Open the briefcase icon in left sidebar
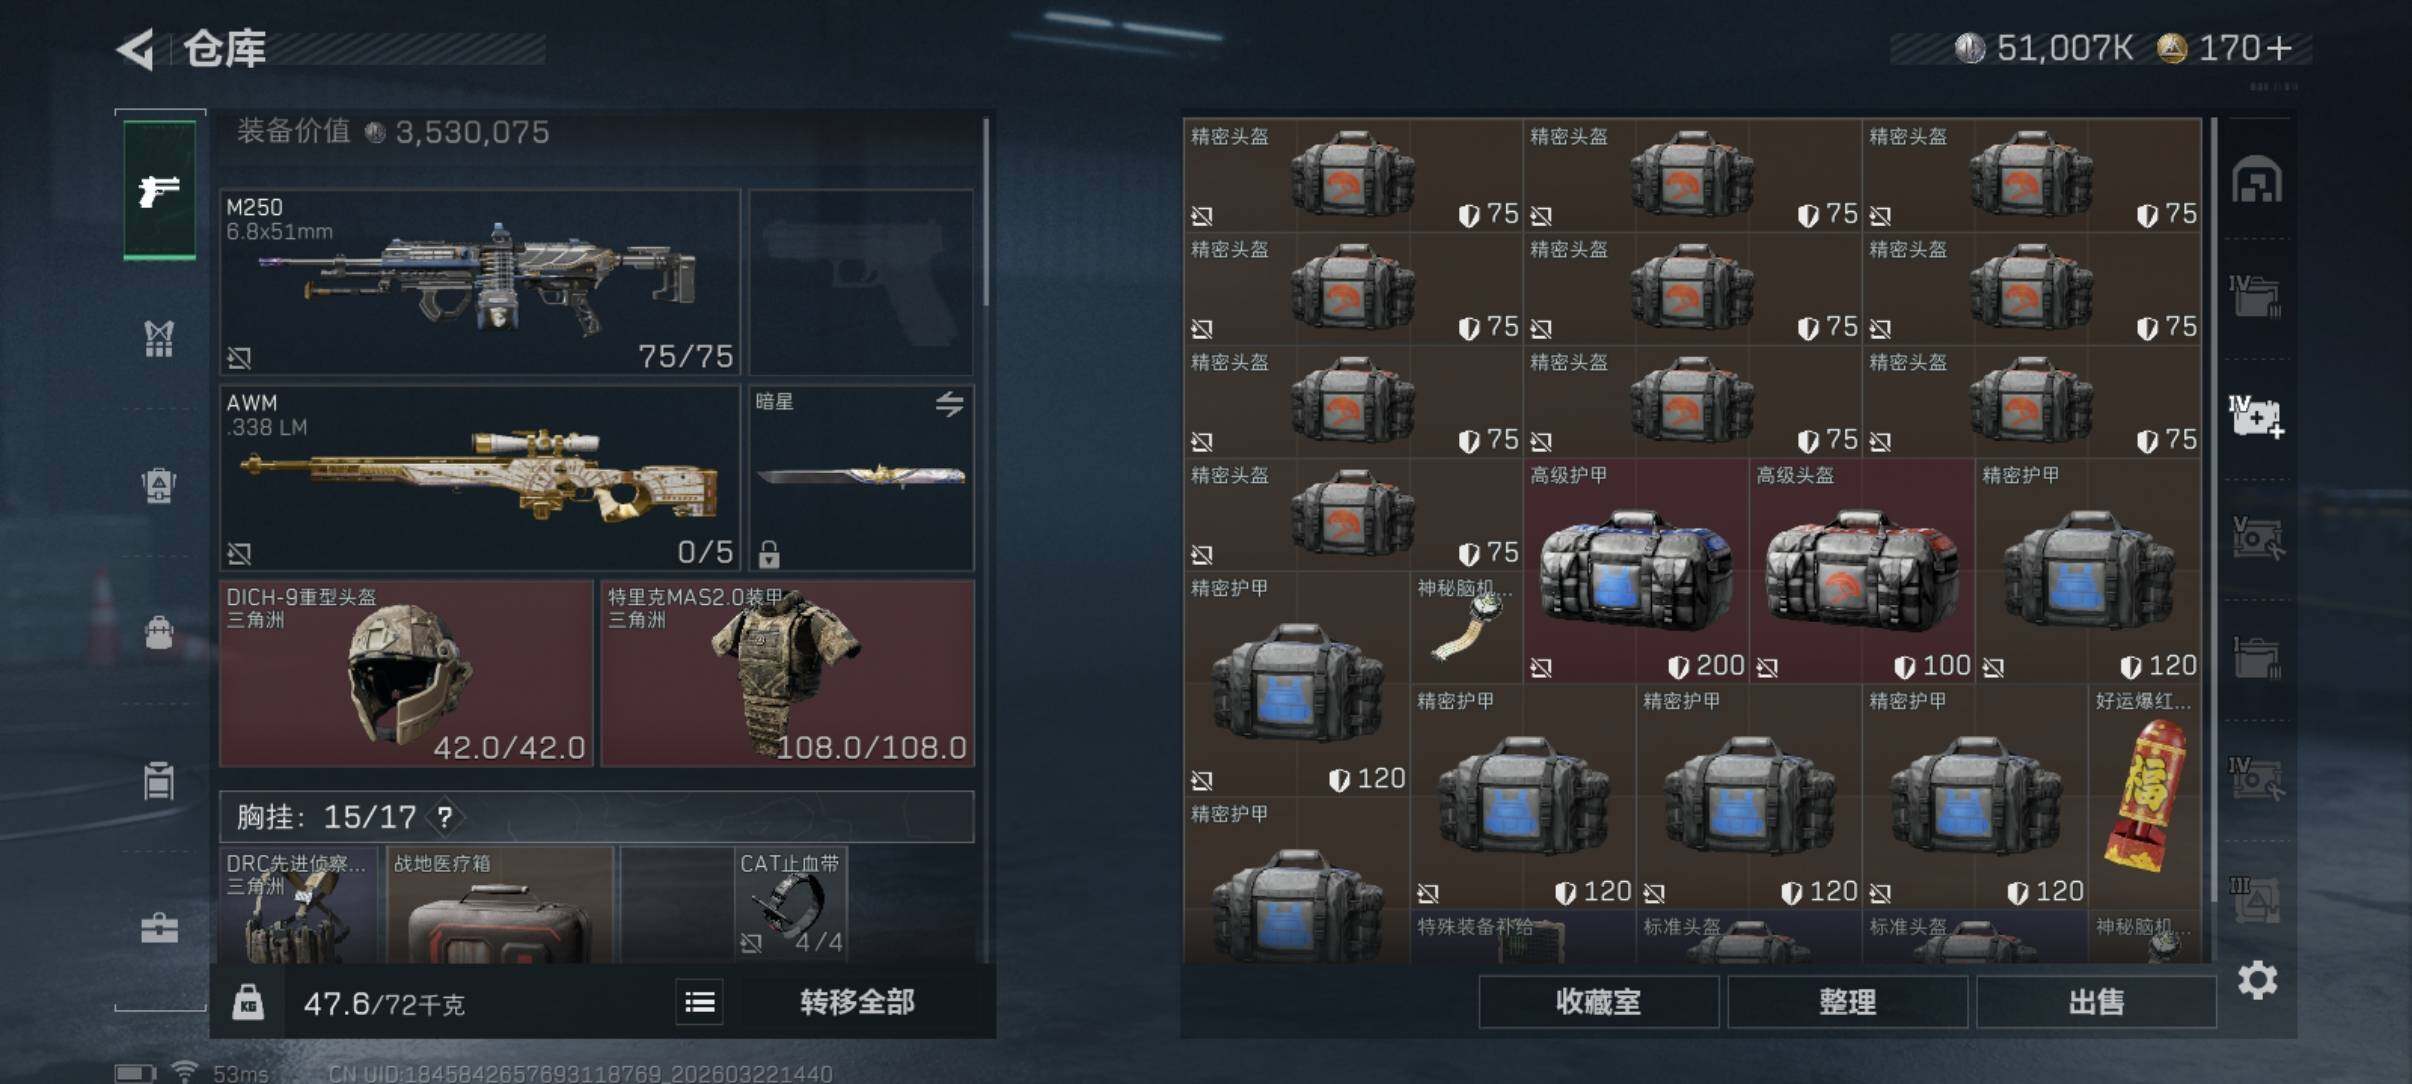Image resolution: width=2412 pixels, height=1084 pixels. tap(159, 928)
